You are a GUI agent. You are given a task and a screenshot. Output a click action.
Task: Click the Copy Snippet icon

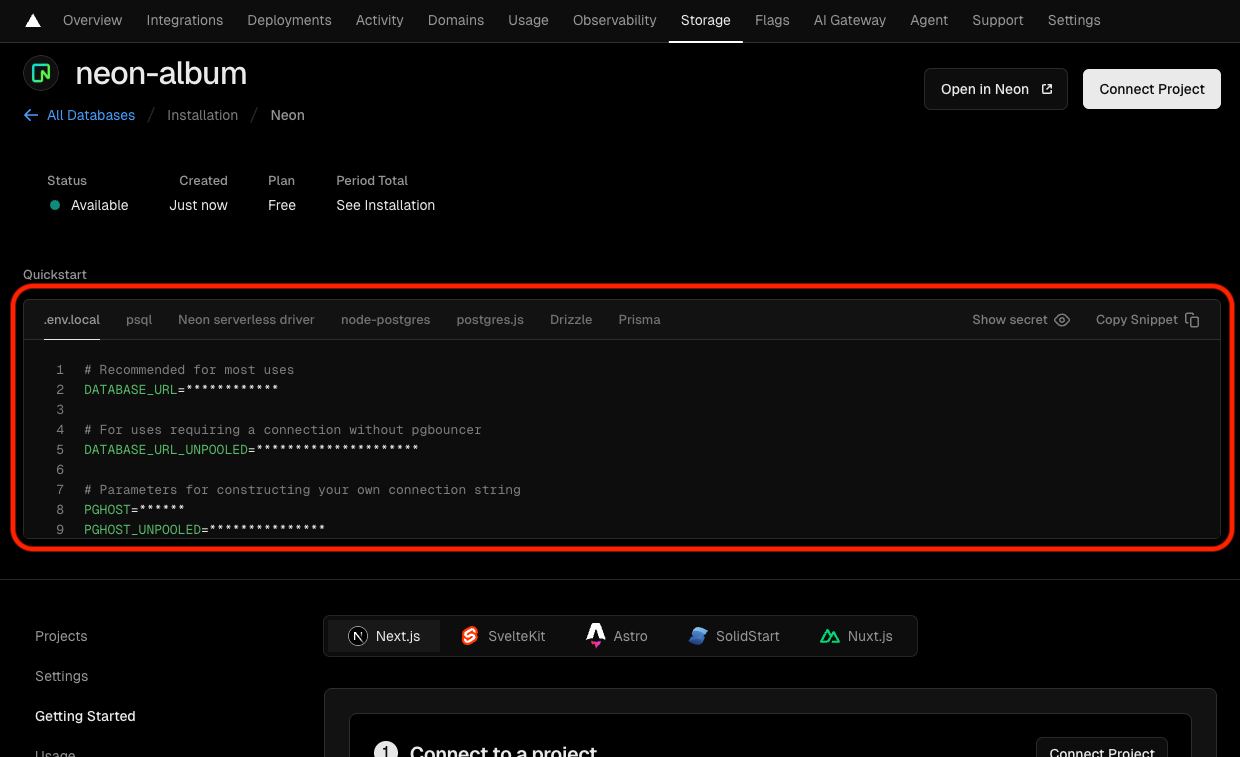[x=1193, y=319]
